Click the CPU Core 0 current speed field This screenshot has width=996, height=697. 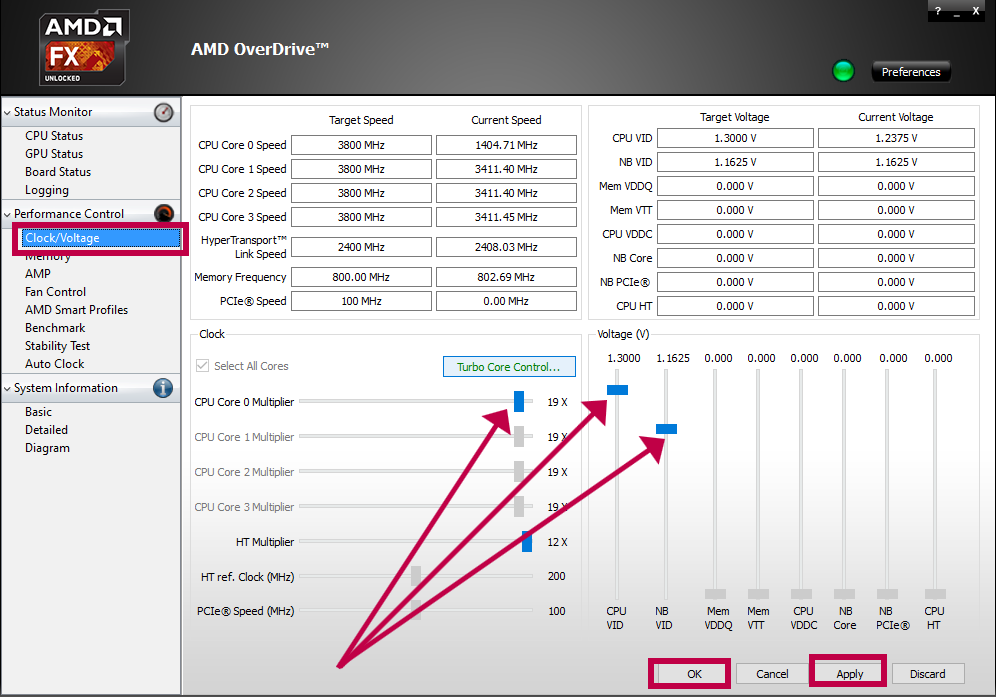(506, 145)
